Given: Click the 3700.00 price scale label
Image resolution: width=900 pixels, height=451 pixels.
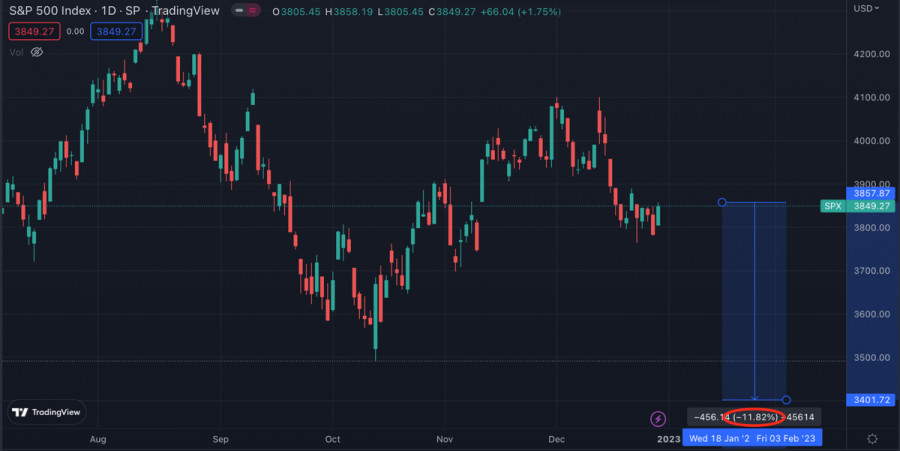Looking at the screenshot, I should [871, 271].
